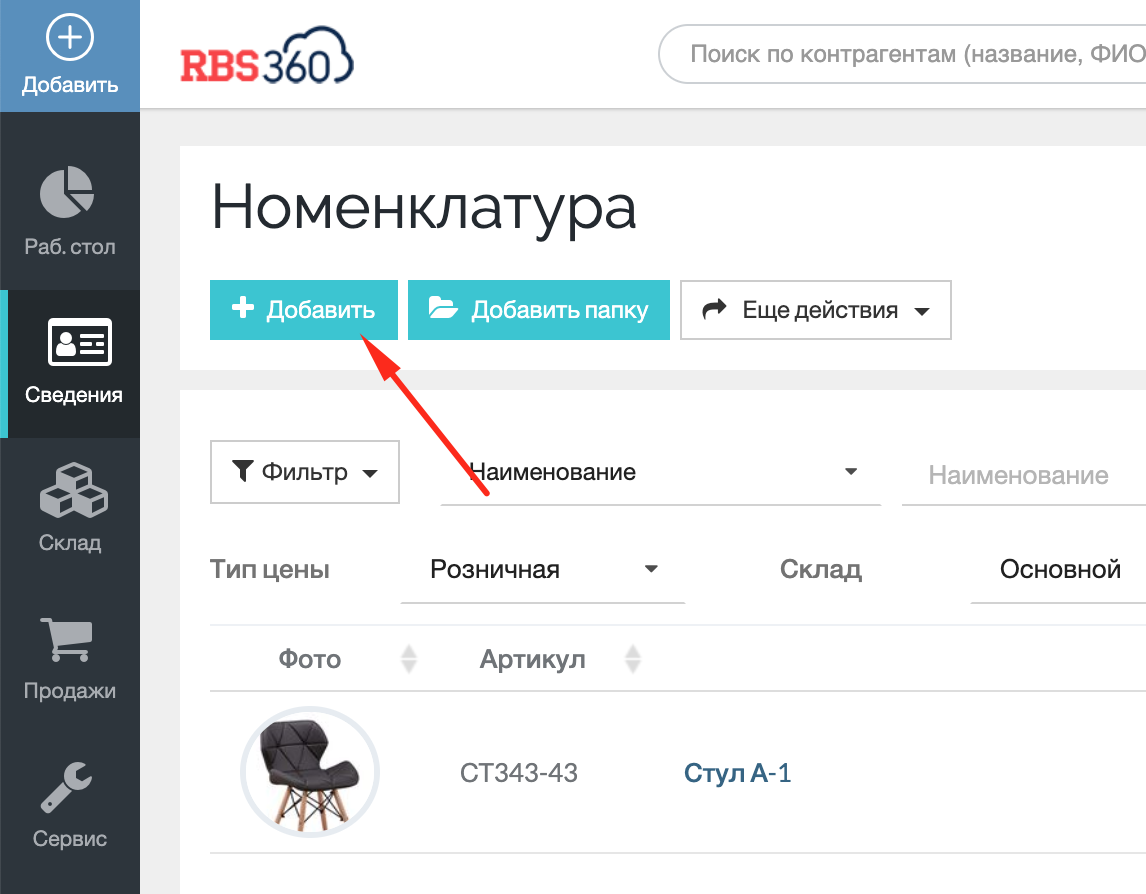Open the Фильтр dropdown
Image resolution: width=1146 pixels, height=894 pixels.
(x=304, y=472)
